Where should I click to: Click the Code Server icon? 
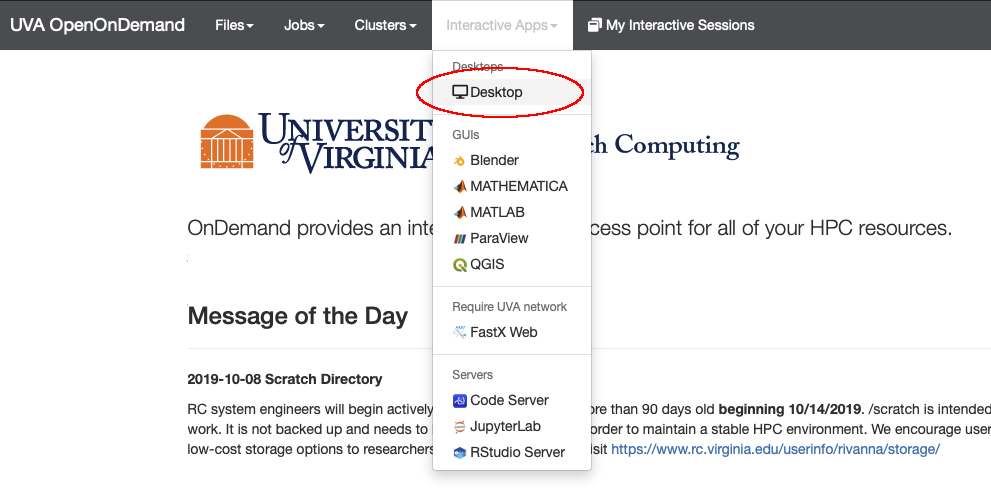460,400
